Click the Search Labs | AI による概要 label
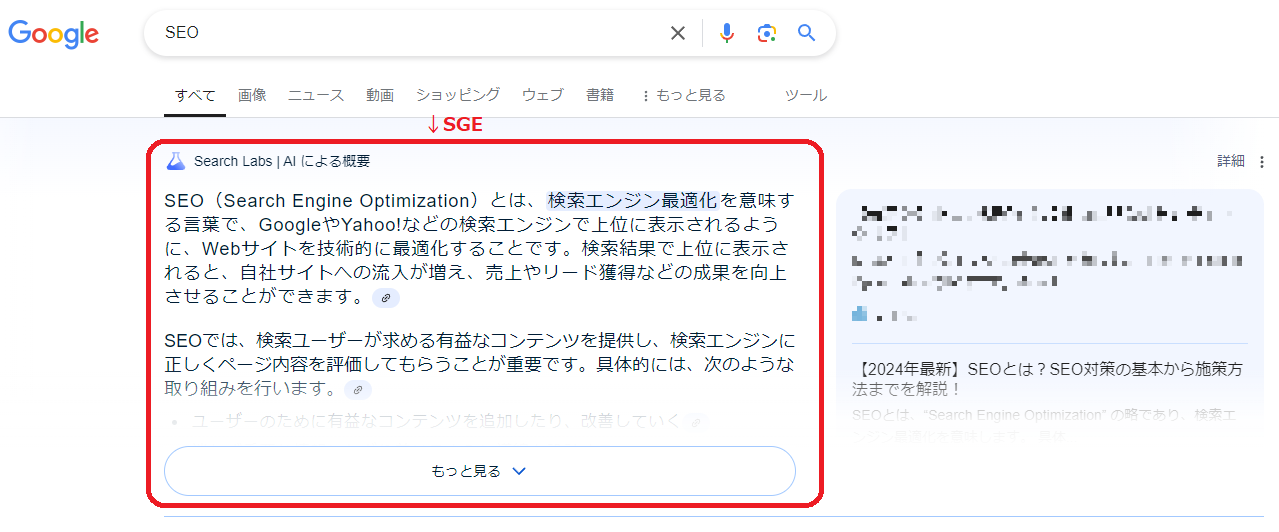 [282, 161]
